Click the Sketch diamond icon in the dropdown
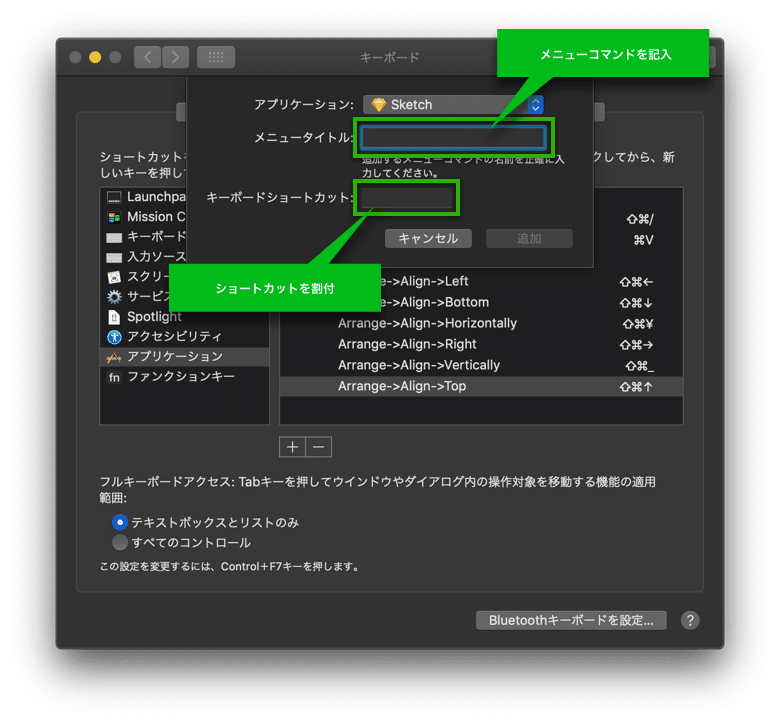This screenshot has width=780, height=723. click(379, 104)
